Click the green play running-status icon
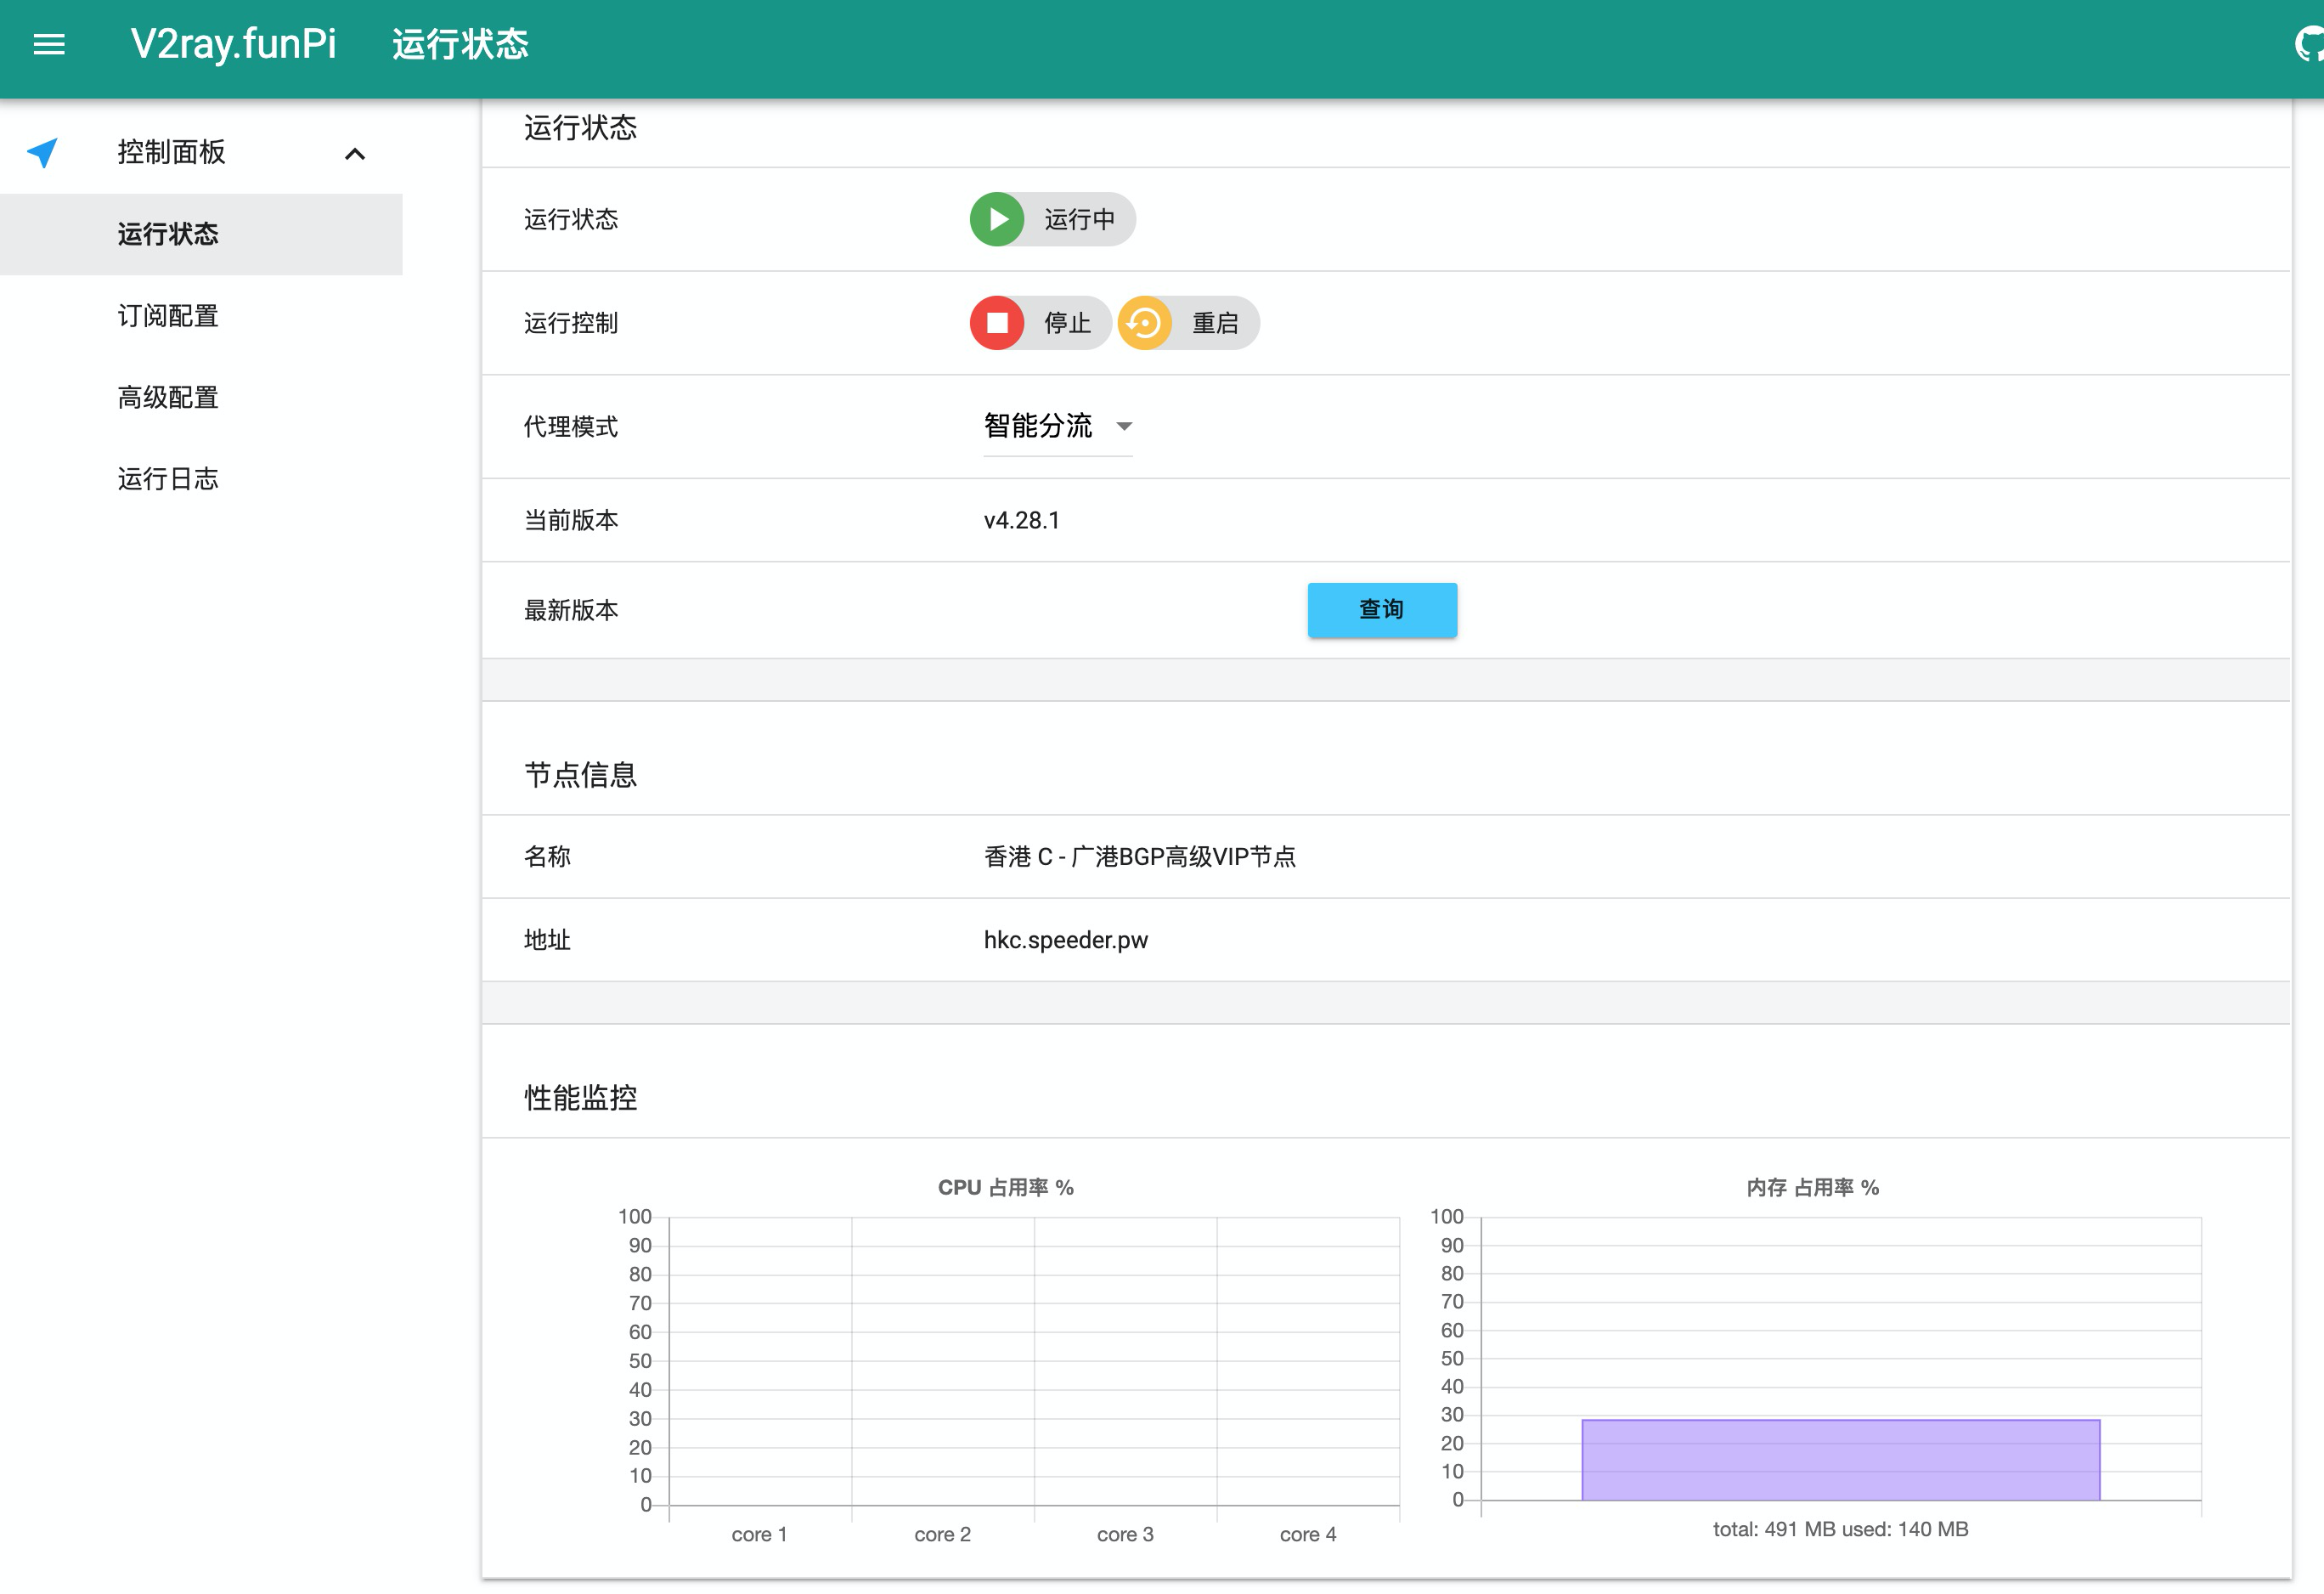The image size is (2324, 1594). coord(997,220)
